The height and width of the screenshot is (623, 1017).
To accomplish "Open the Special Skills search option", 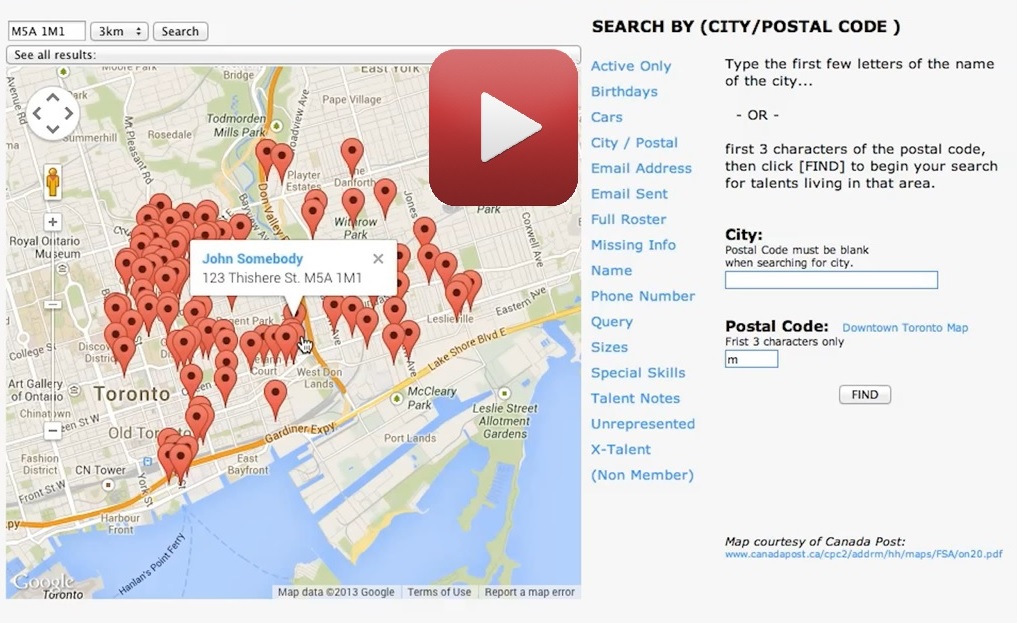I will pos(638,373).
